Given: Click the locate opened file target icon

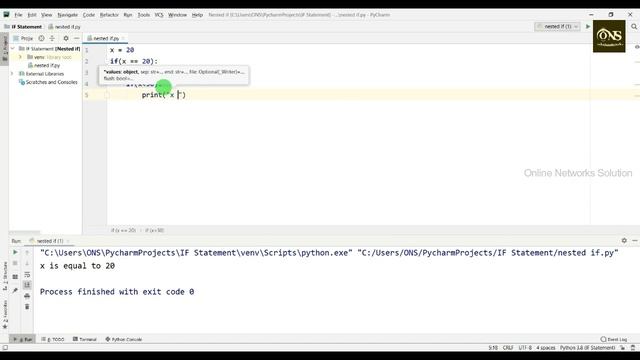Looking at the screenshot, I should [x=41, y=38].
